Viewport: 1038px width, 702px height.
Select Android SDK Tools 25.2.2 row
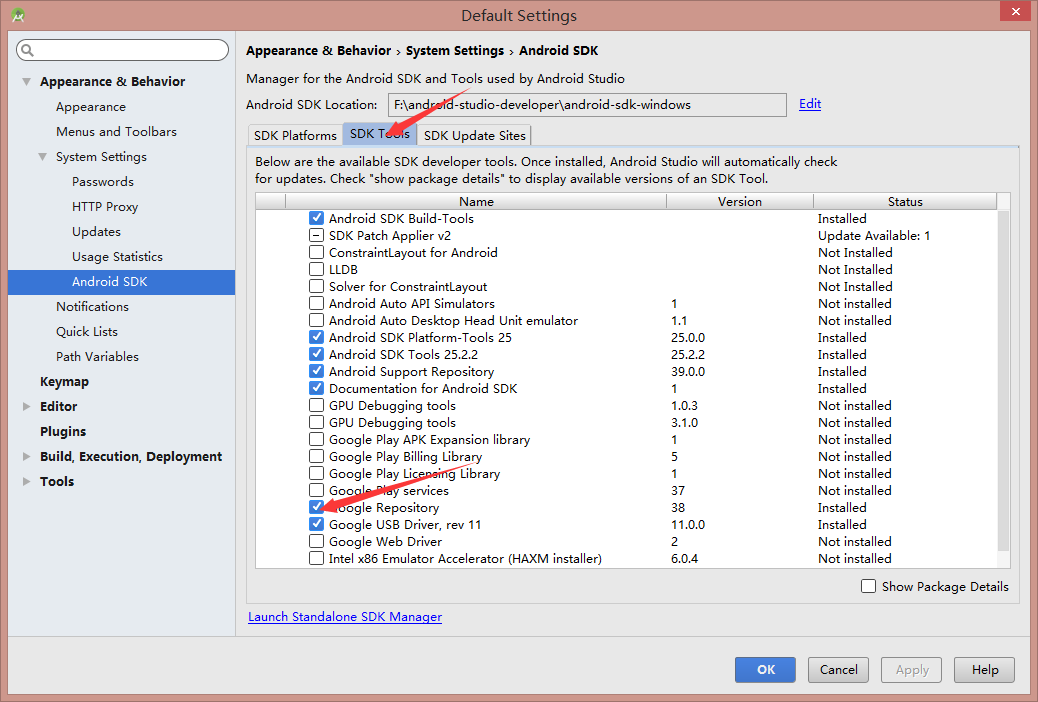point(626,354)
